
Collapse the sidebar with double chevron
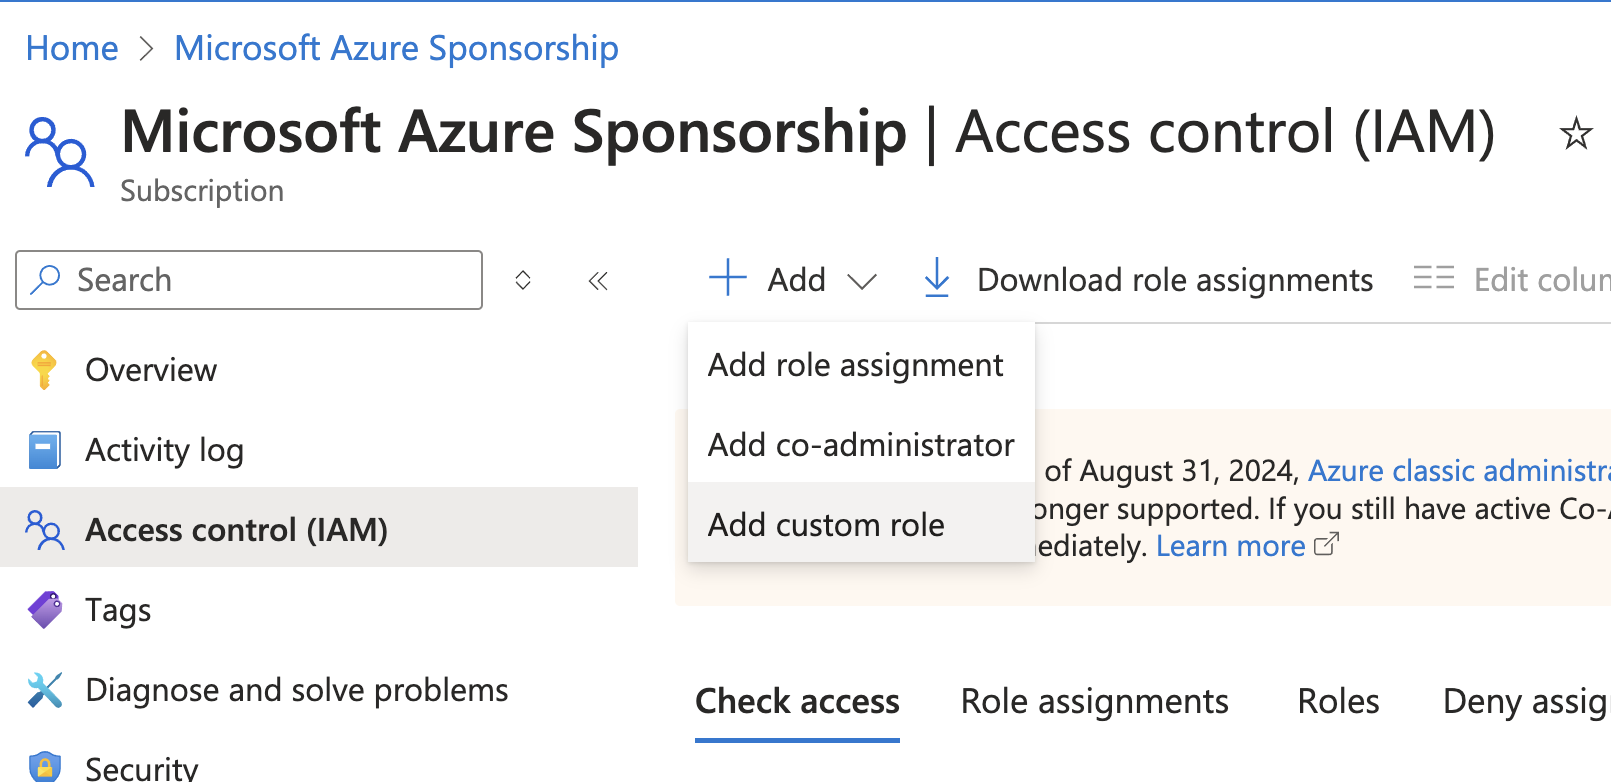[x=598, y=281]
